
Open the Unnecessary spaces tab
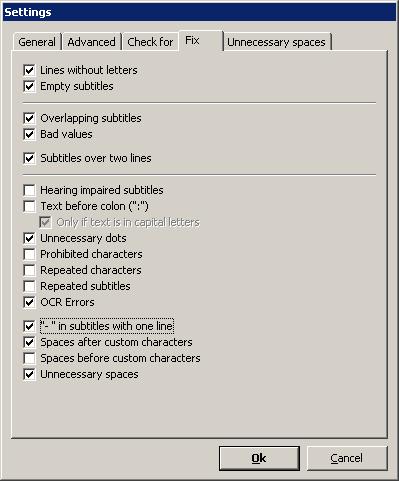click(277, 42)
